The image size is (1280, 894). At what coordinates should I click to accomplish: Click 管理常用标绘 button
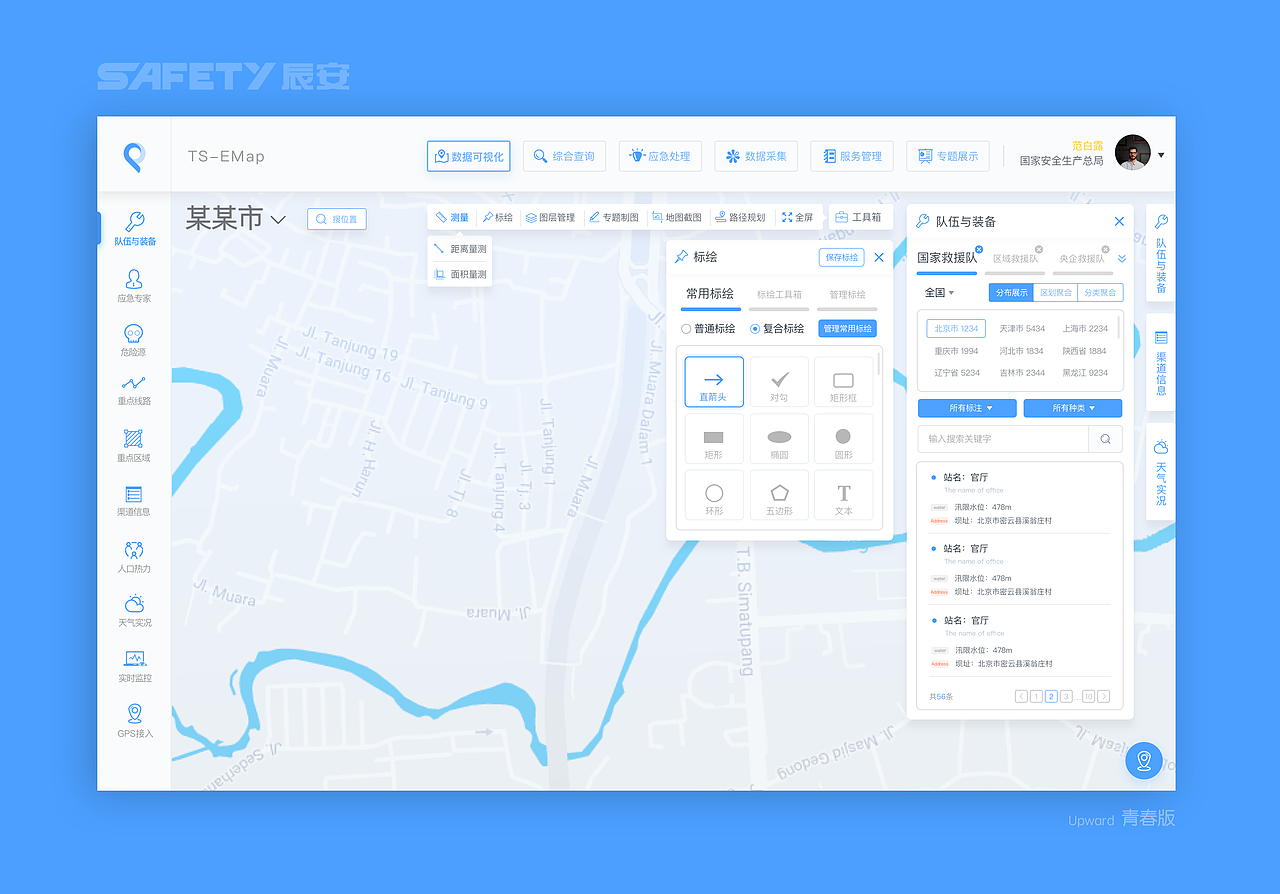pos(847,329)
